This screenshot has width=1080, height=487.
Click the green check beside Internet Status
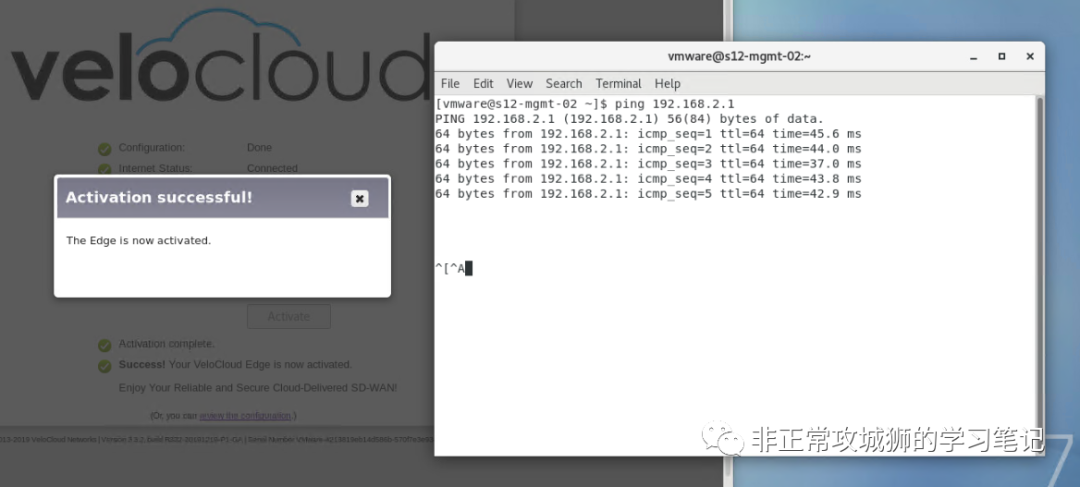pyautogui.click(x=105, y=169)
